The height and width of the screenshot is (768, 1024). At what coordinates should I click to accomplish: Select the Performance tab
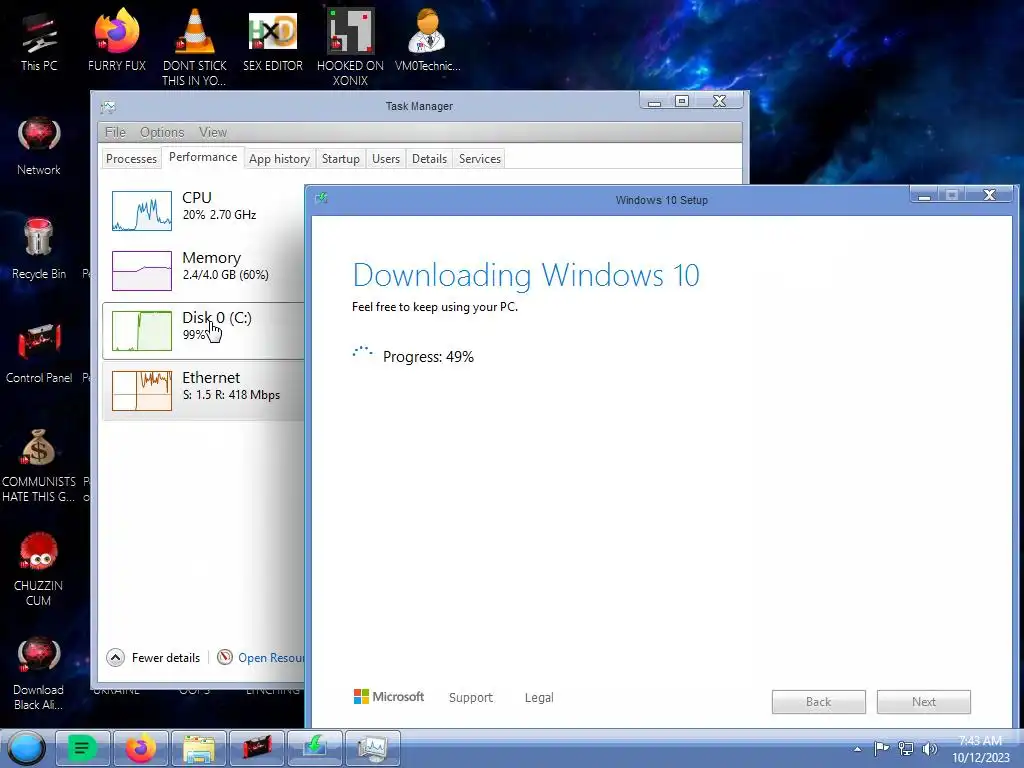(203, 157)
